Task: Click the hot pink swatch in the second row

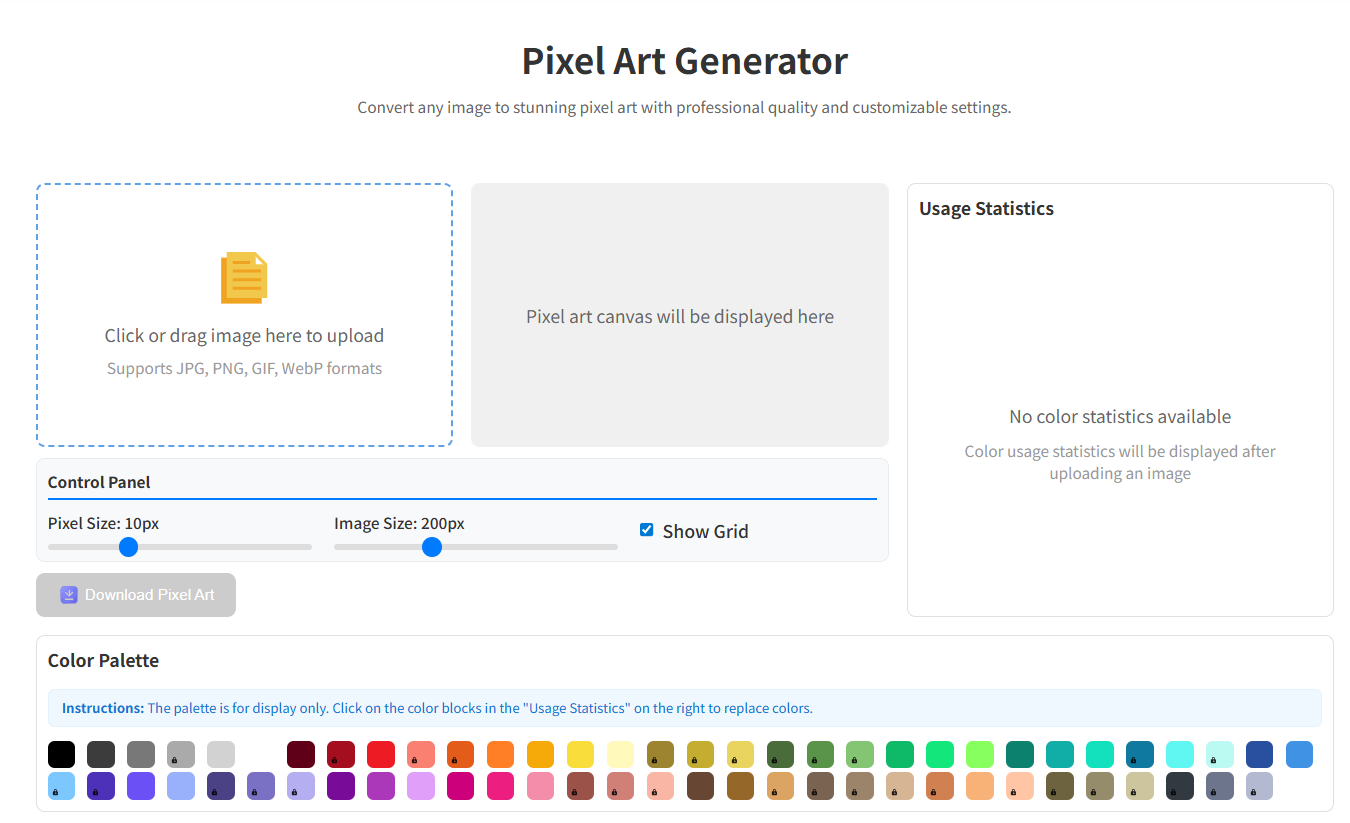Action: [501, 786]
